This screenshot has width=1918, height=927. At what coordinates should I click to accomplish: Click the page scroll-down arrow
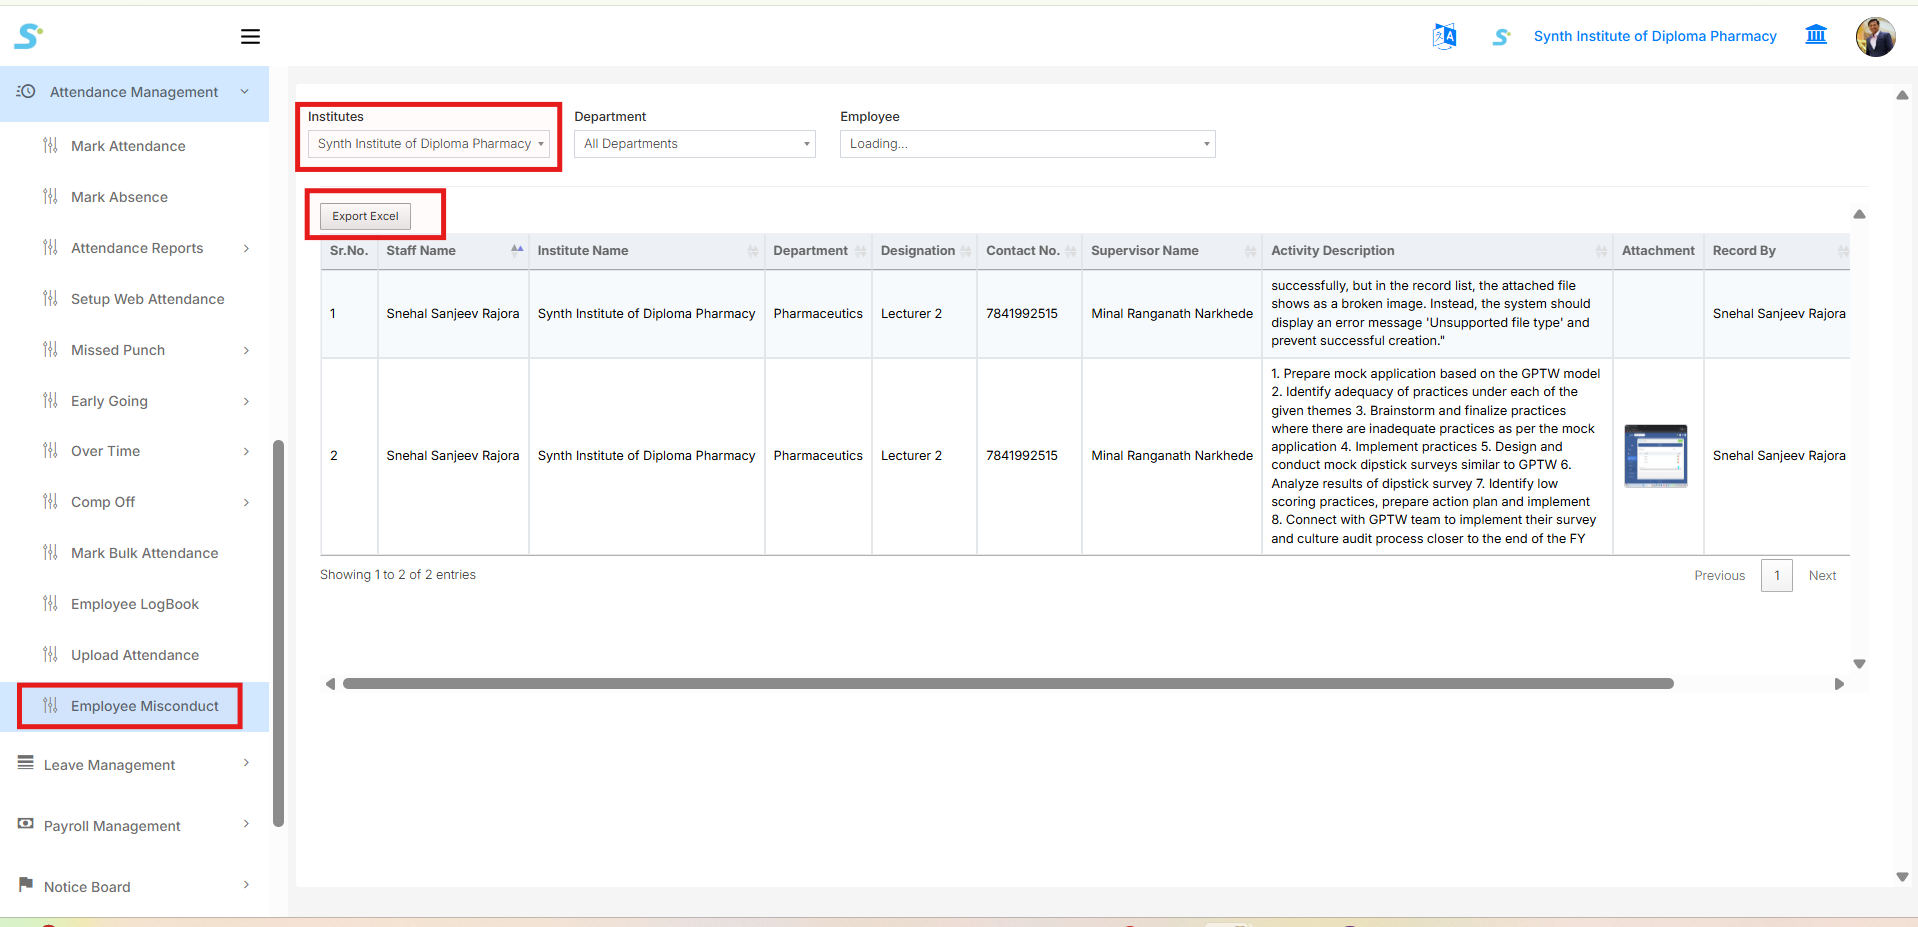coord(1902,877)
